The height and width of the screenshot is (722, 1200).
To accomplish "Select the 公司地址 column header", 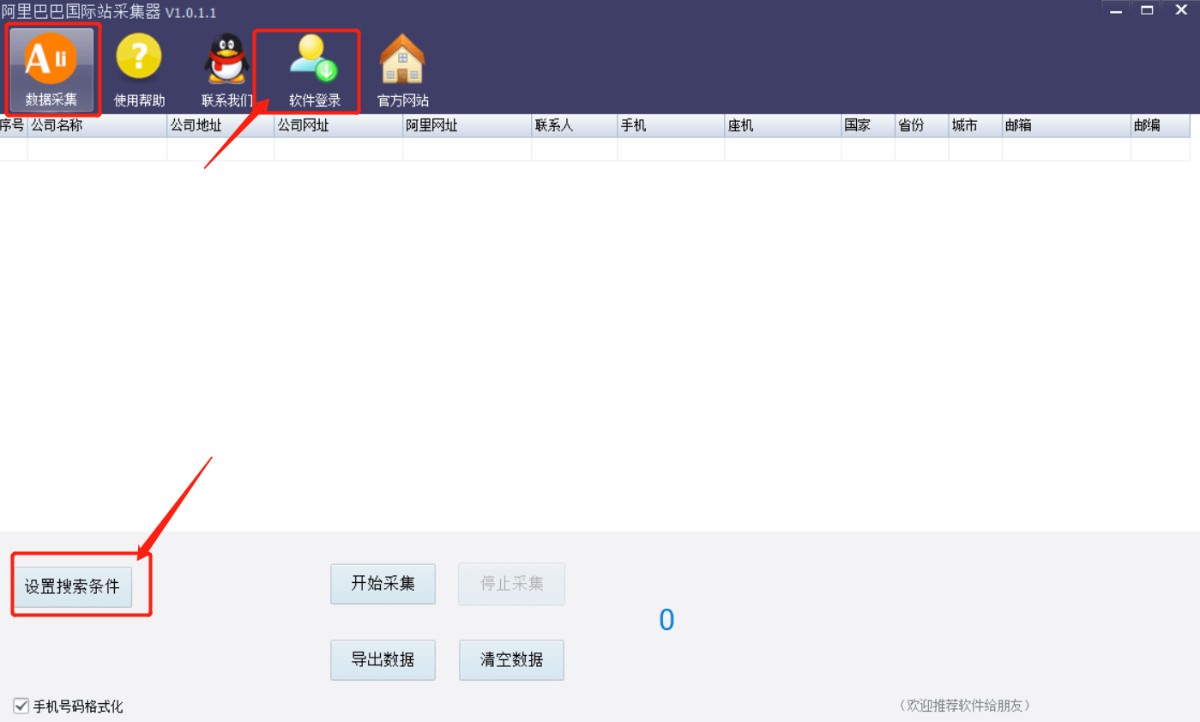I will point(220,126).
